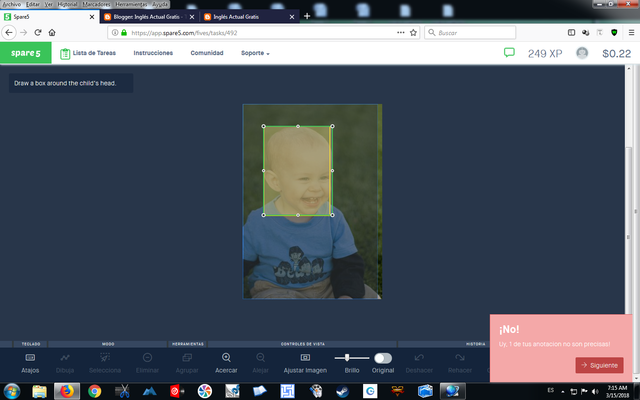Click the right-middle handle of the box
The image size is (640, 400).
[x=332, y=171]
